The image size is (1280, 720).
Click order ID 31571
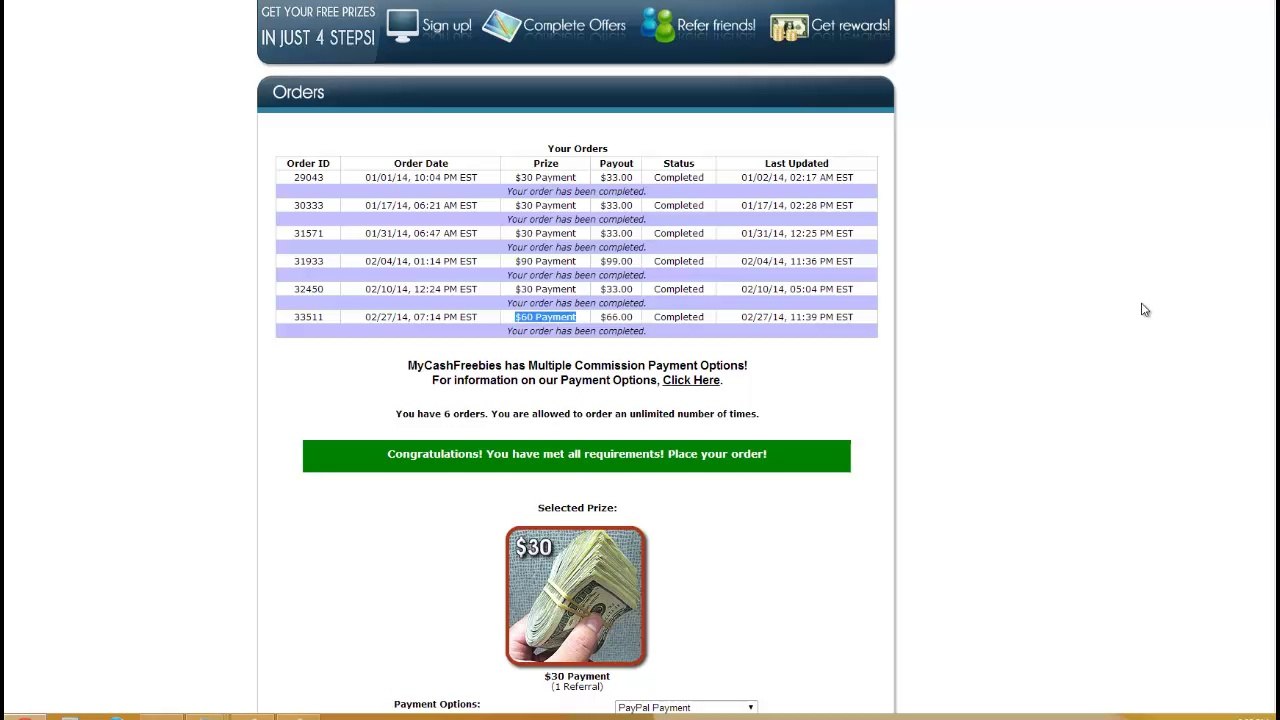308,233
